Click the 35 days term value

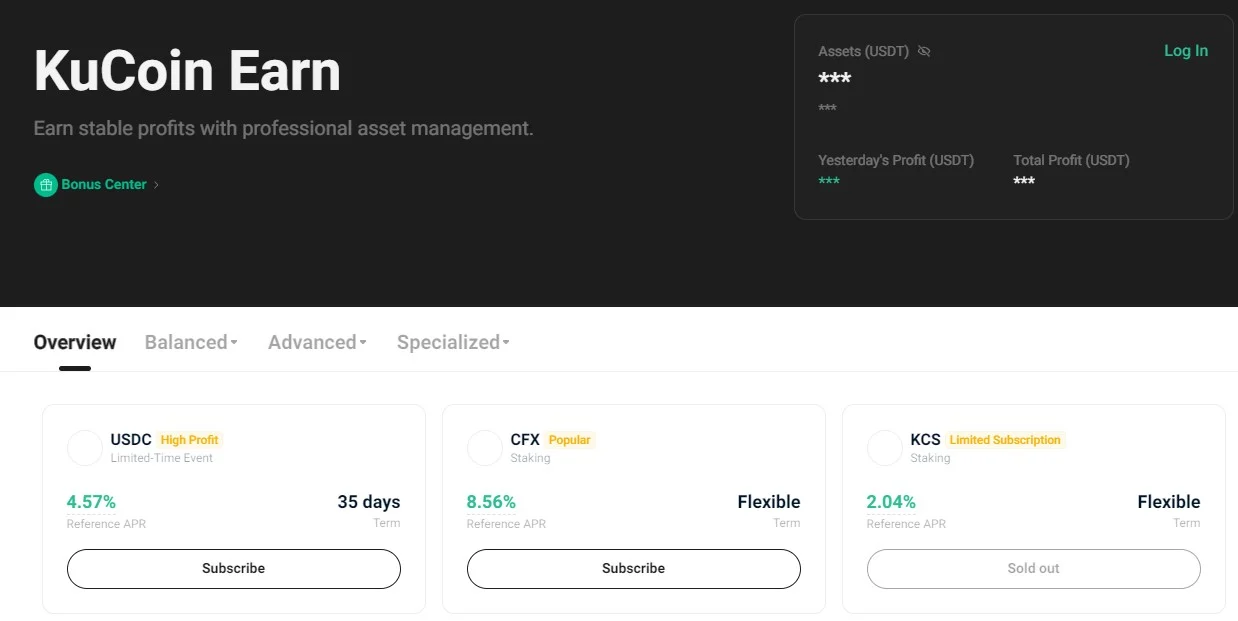click(x=369, y=502)
